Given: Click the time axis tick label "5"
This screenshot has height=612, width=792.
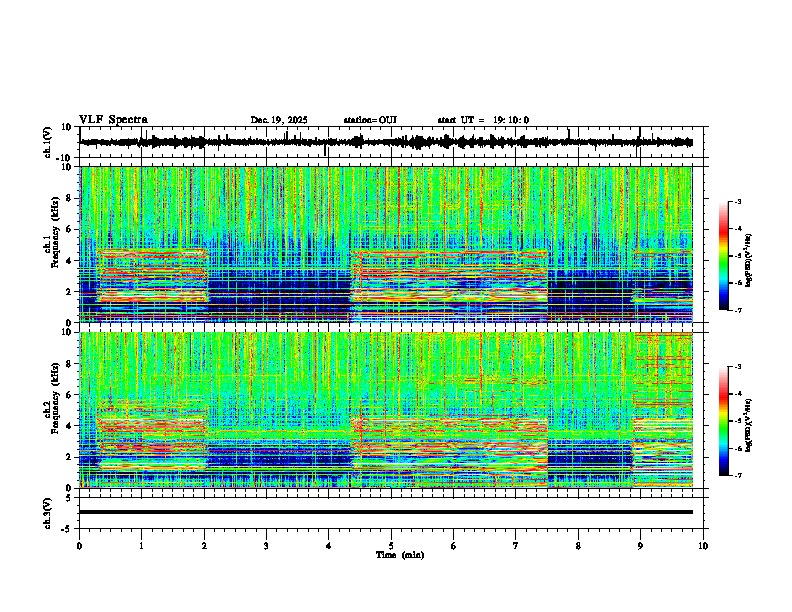Looking at the screenshot, I should 391,546.
